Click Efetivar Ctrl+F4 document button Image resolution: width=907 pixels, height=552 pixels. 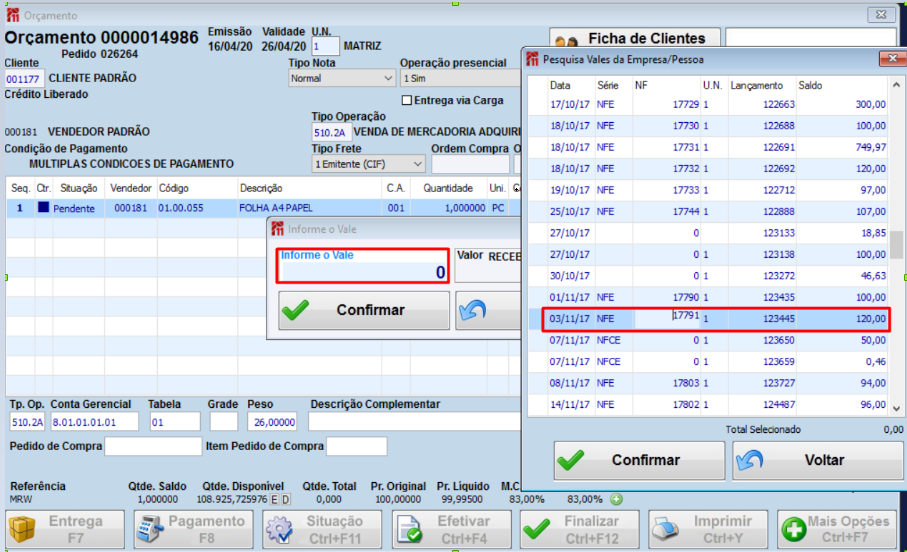(452, 529)
